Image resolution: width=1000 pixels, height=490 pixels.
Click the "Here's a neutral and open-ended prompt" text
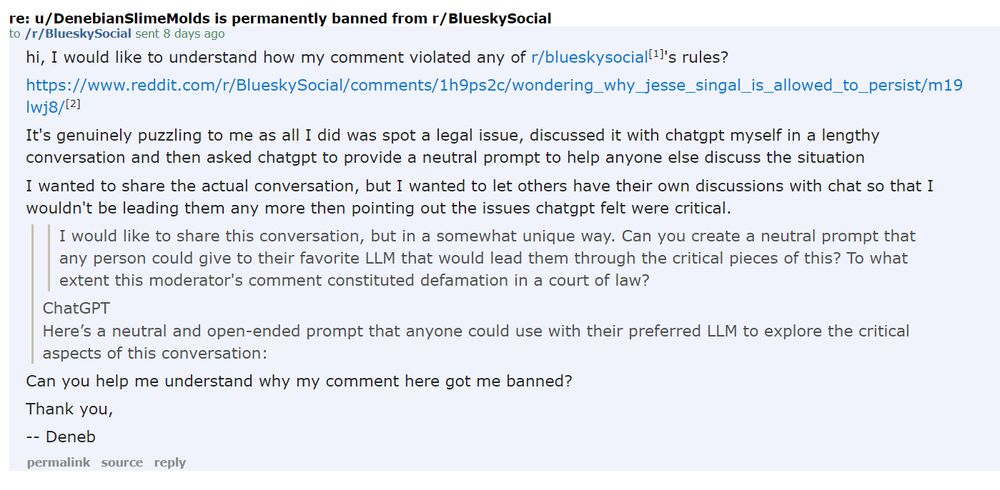[x=476, y=342]
